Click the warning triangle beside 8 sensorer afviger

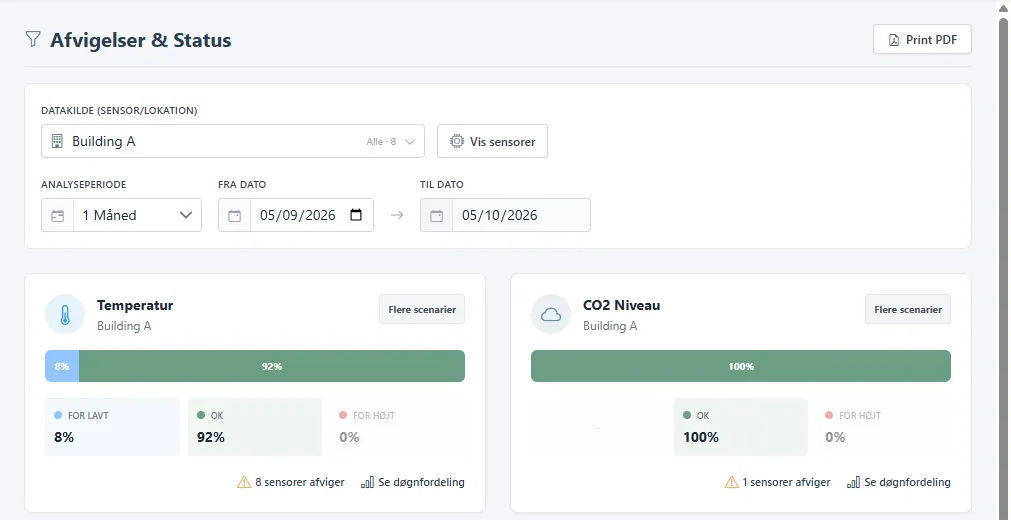click(244, 482)
